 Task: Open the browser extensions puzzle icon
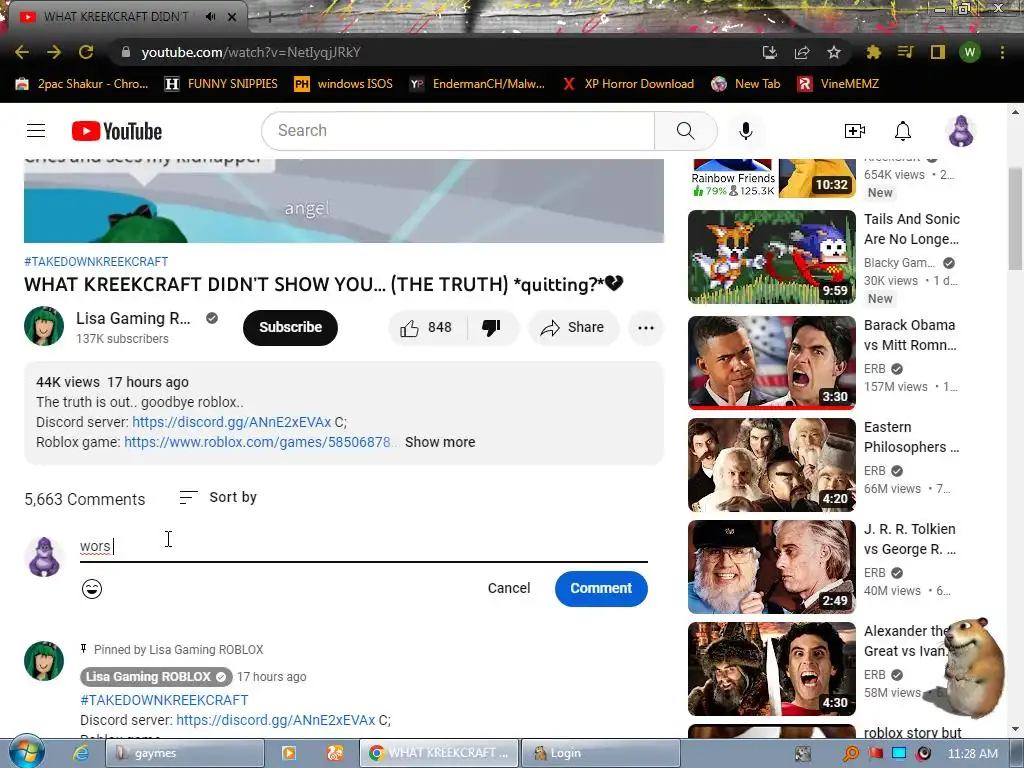873,52
